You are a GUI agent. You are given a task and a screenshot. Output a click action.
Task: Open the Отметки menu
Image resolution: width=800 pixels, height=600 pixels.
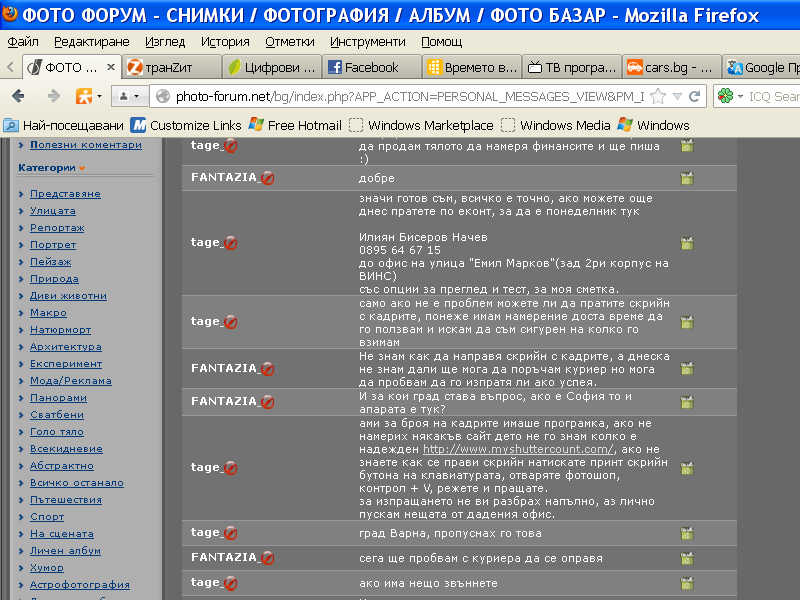[289, 42]
